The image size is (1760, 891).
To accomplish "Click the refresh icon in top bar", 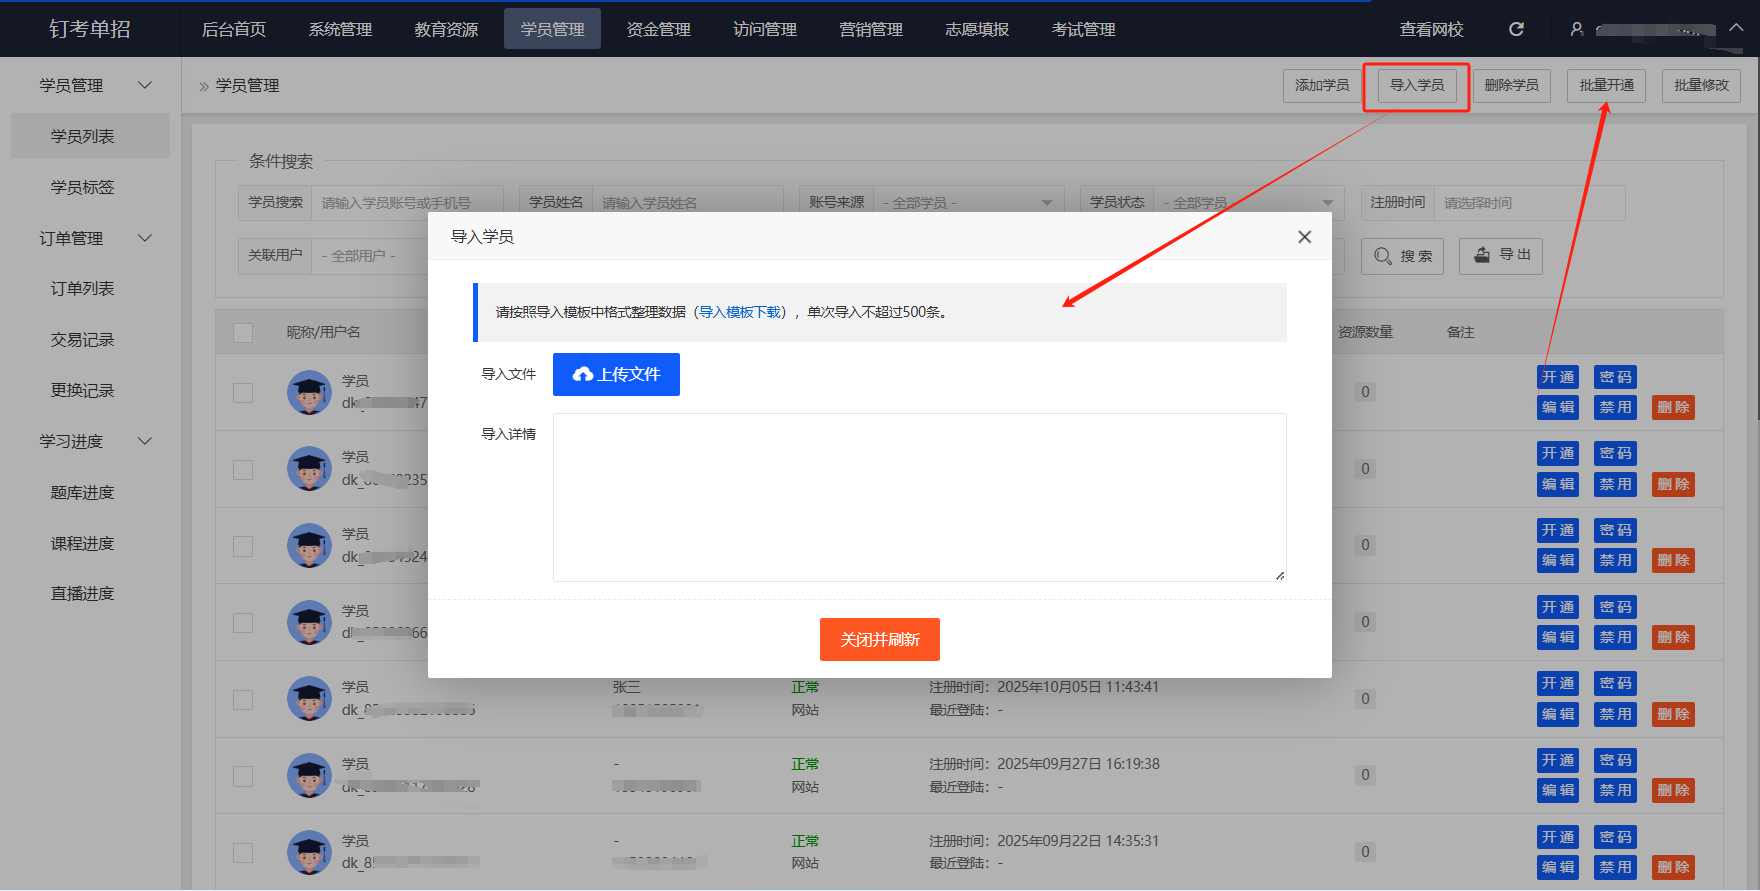I will [1516, 29].
